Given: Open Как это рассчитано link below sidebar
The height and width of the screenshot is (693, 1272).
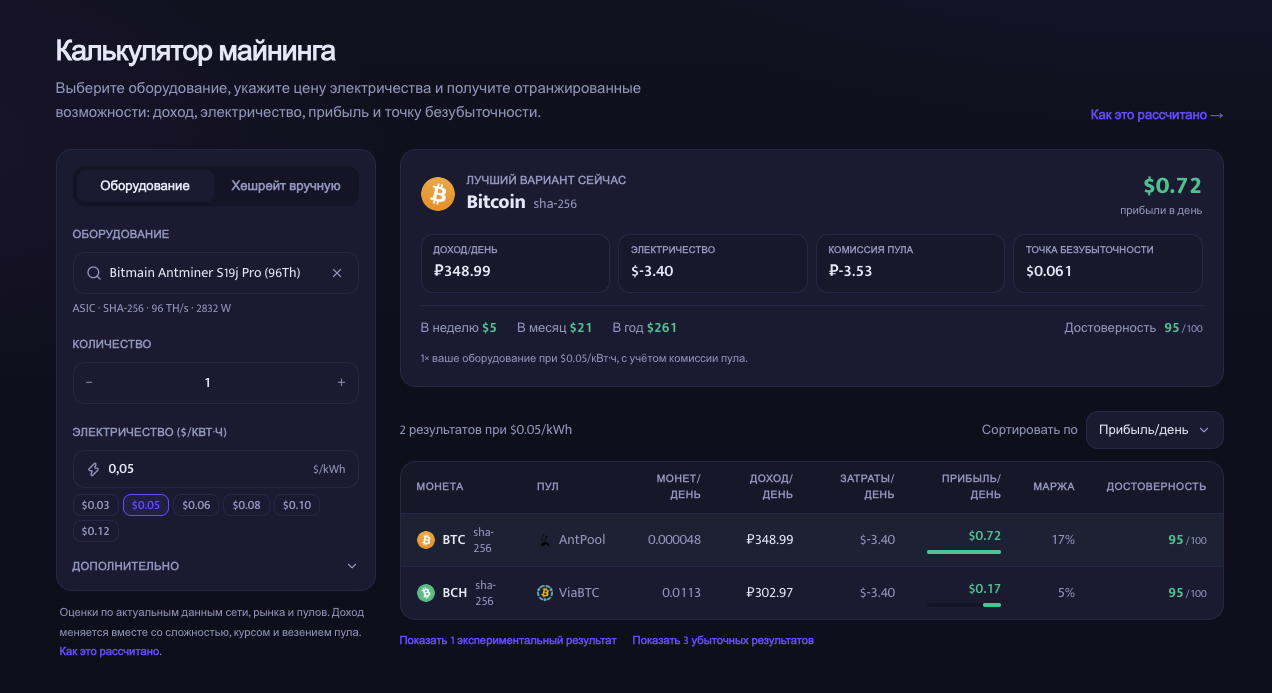Looking at the screenshot, I should [110, 651].
